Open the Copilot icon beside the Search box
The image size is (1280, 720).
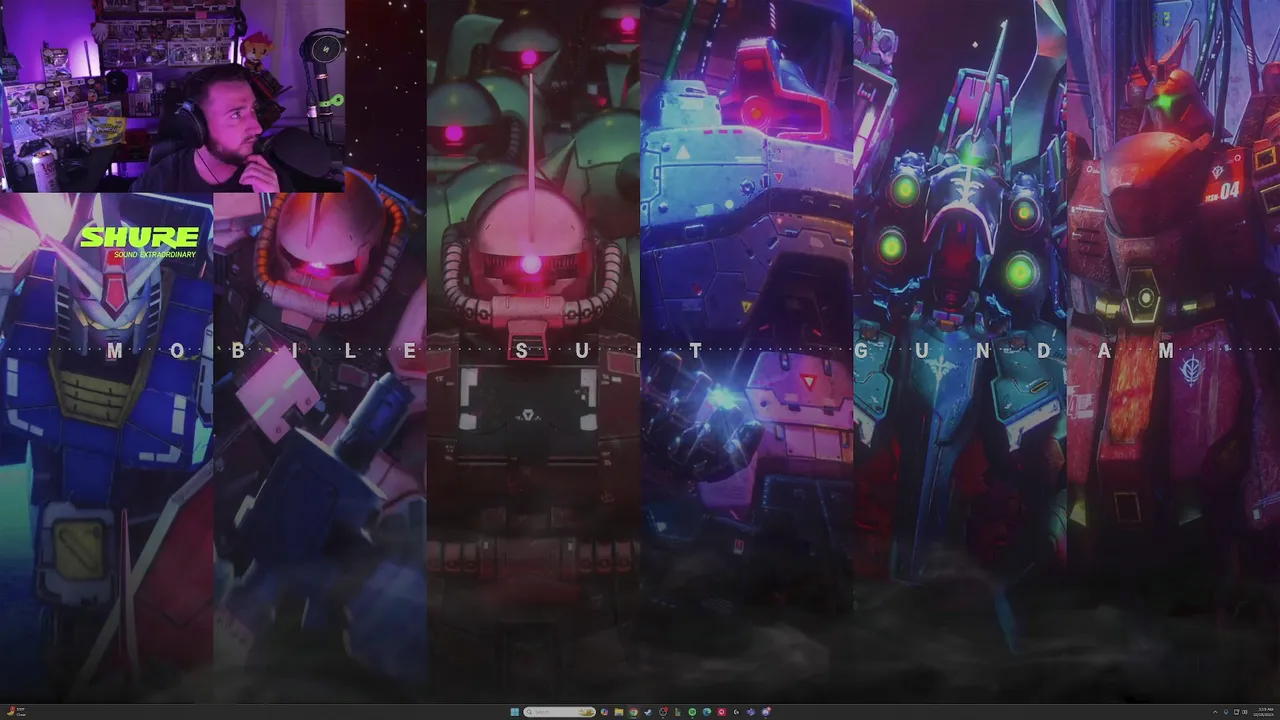[604, 712]
